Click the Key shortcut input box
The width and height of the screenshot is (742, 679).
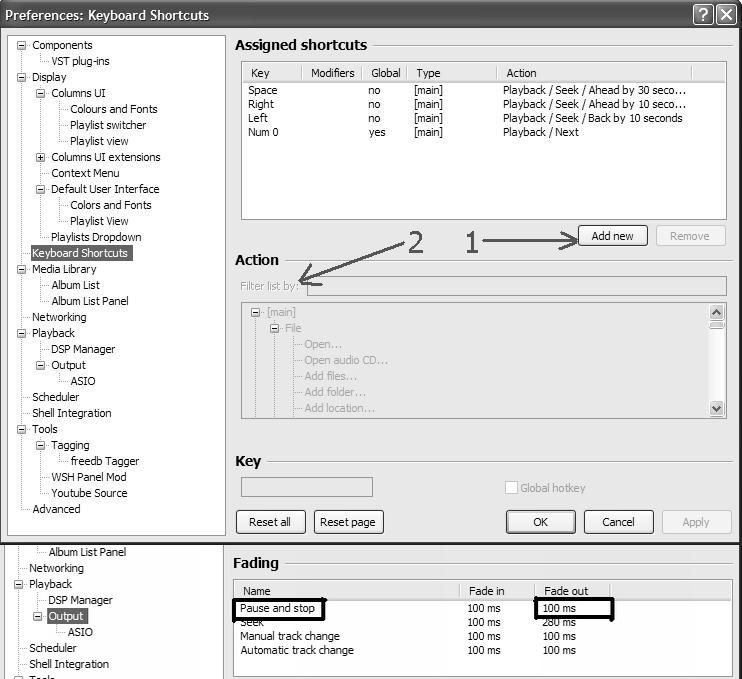coord(306,487)
